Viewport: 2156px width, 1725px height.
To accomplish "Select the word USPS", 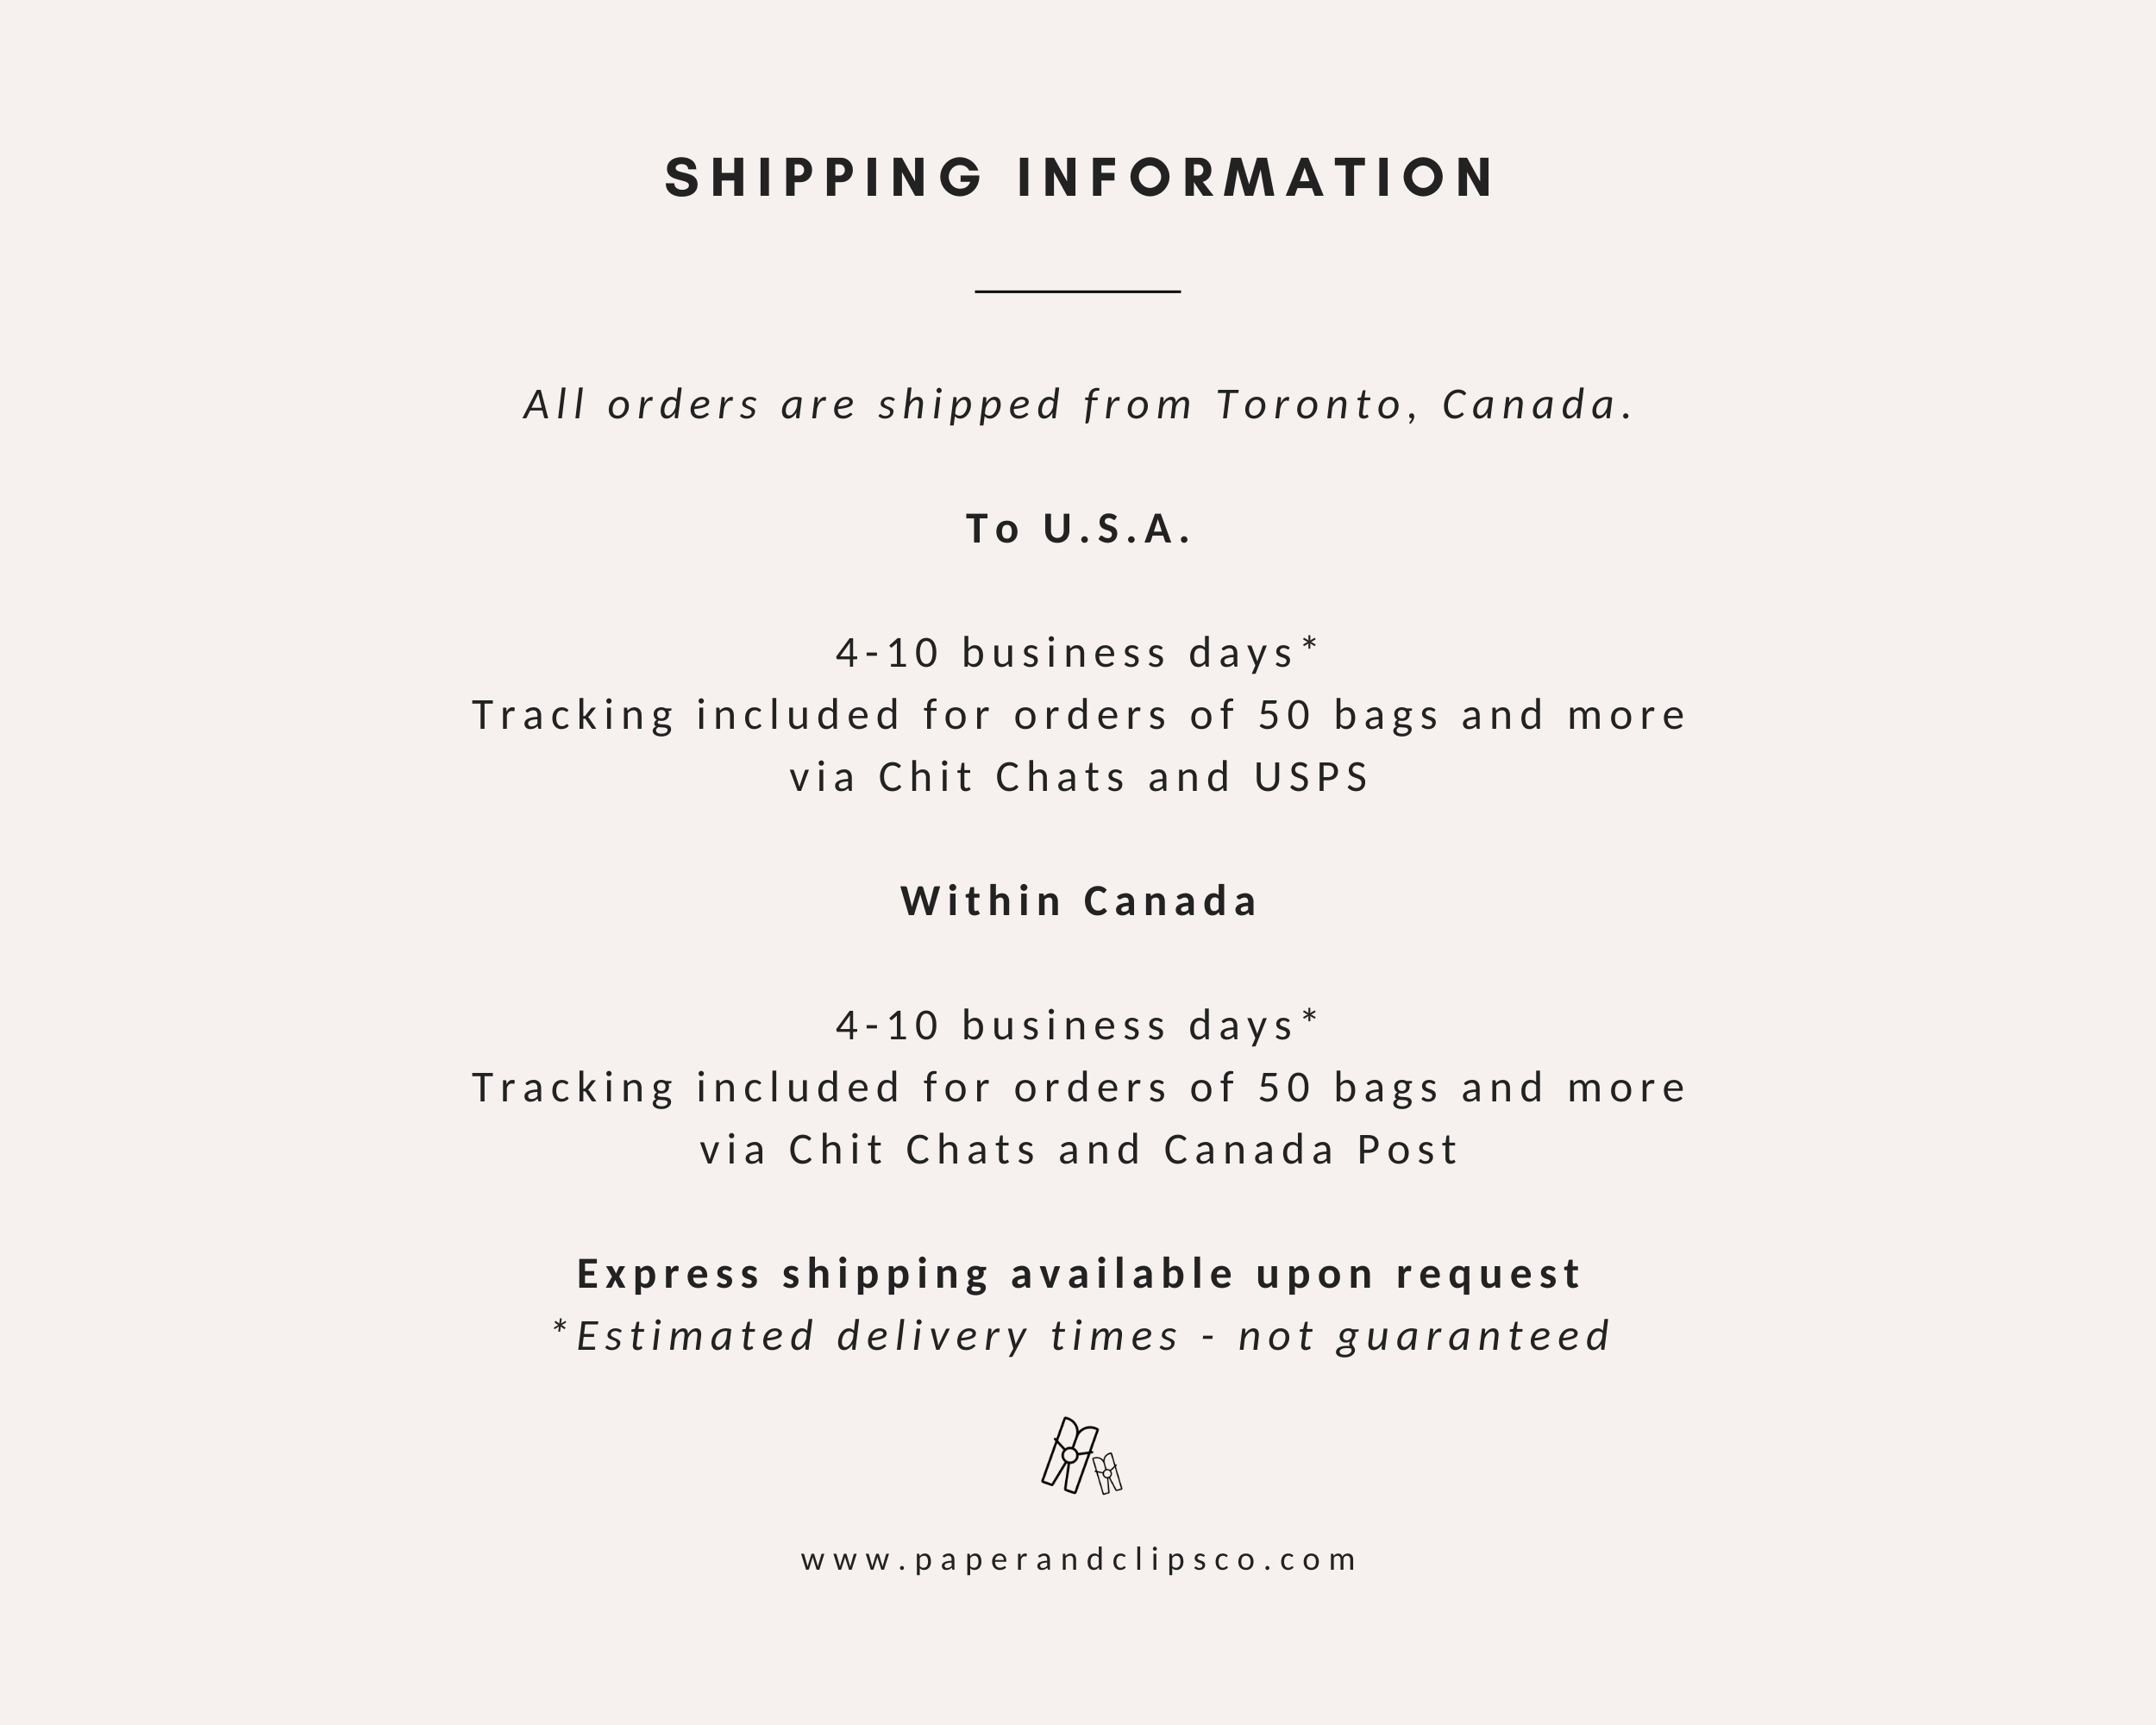I will pyautogui.click(x=1311, y=778).
